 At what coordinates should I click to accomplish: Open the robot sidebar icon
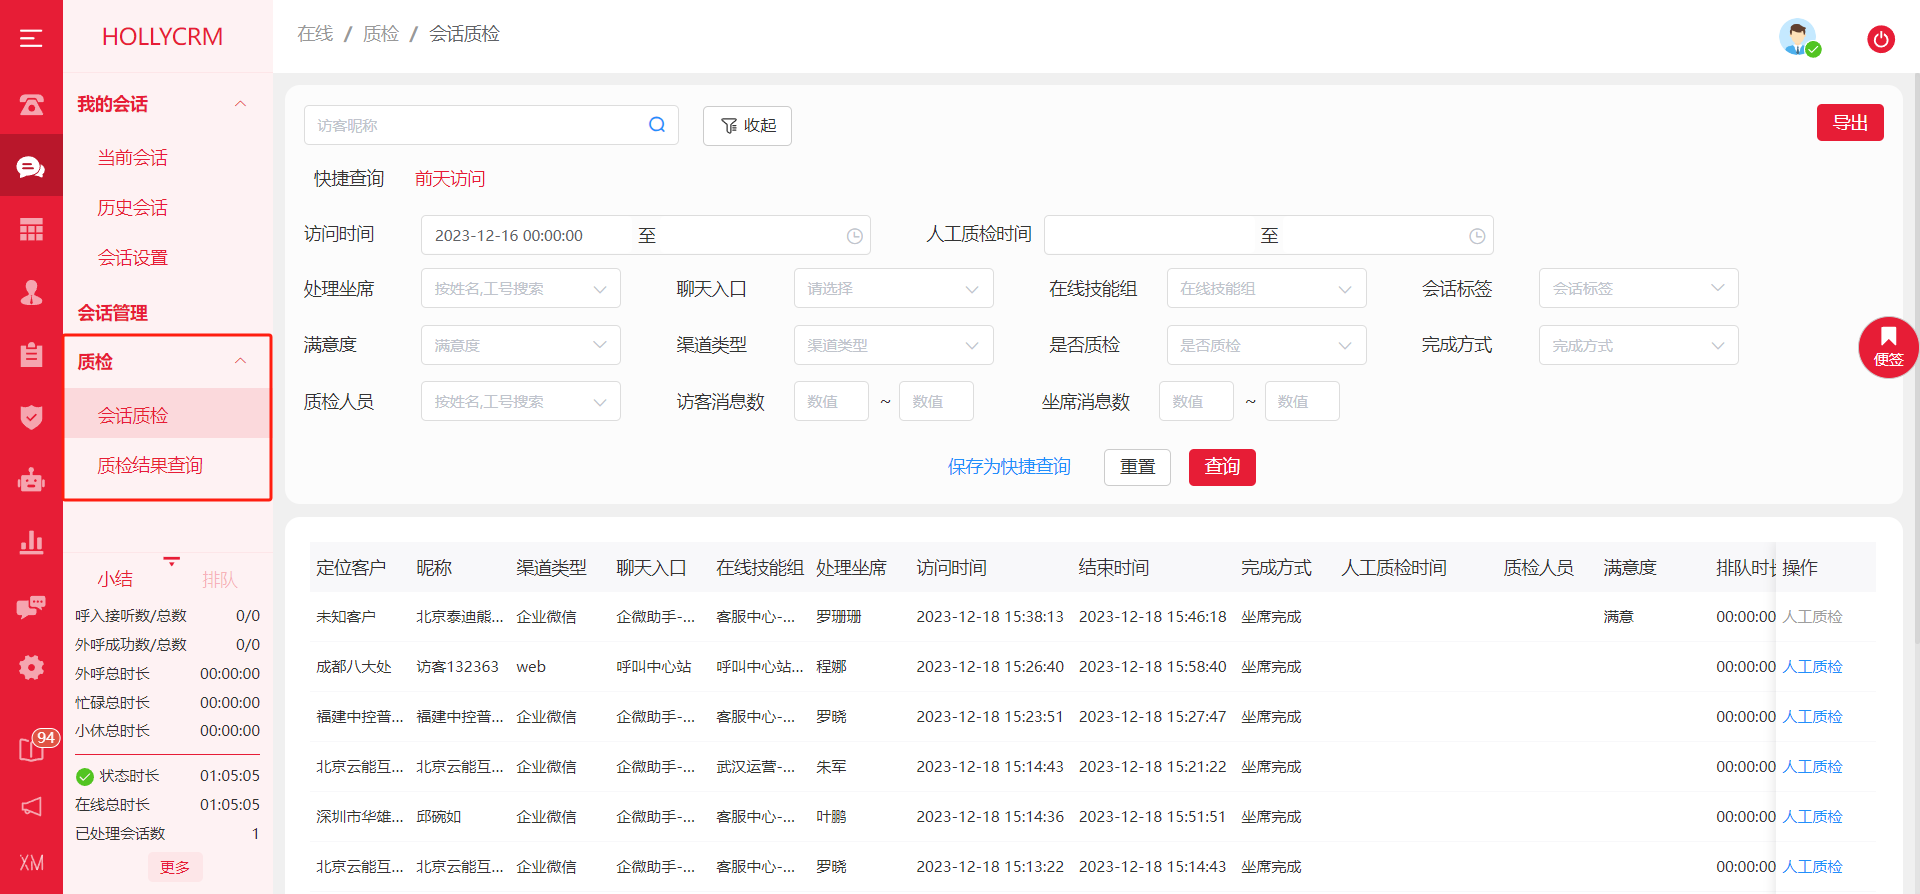coord(31,480)
